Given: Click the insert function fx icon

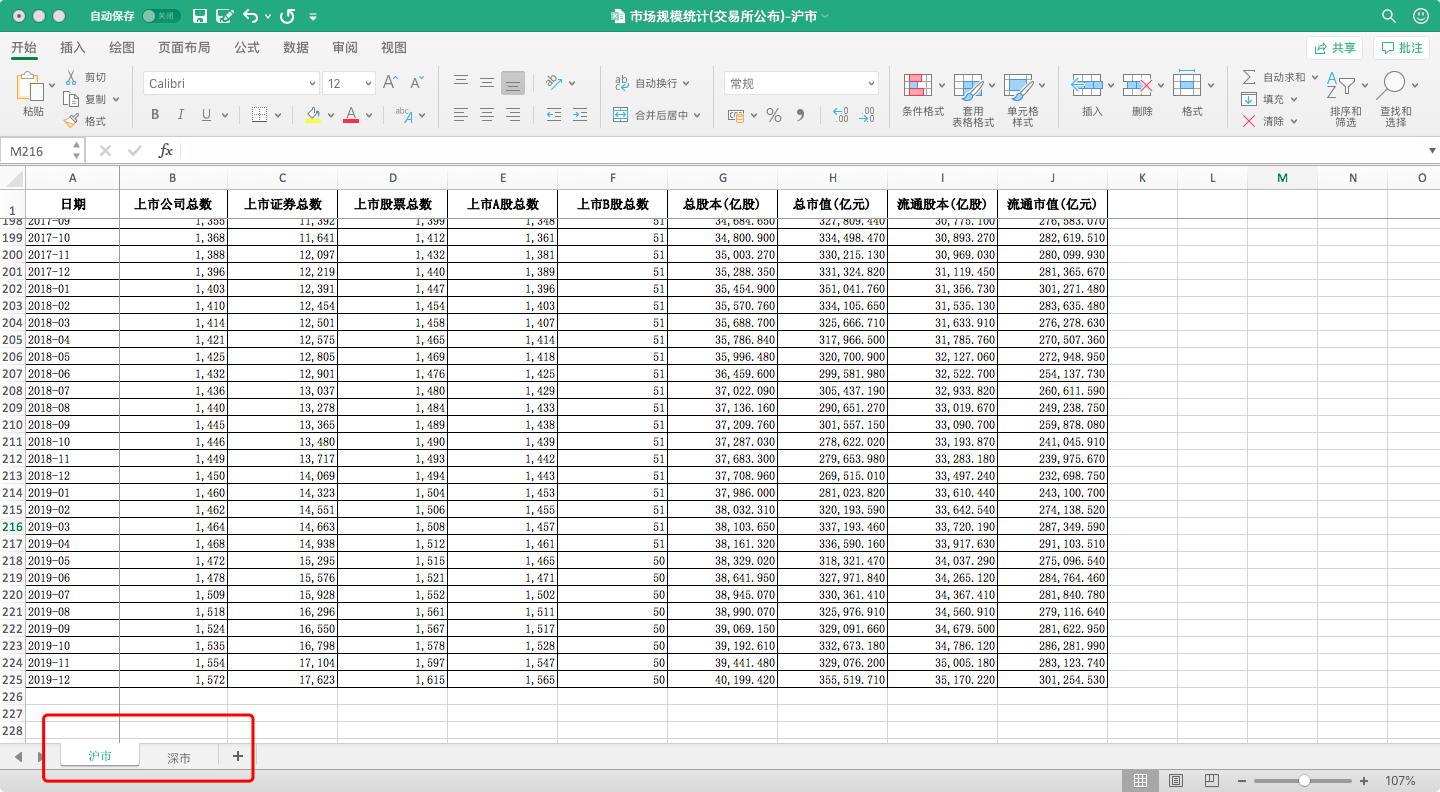Looking at the screenshot, I should click(x=165, y=150).
